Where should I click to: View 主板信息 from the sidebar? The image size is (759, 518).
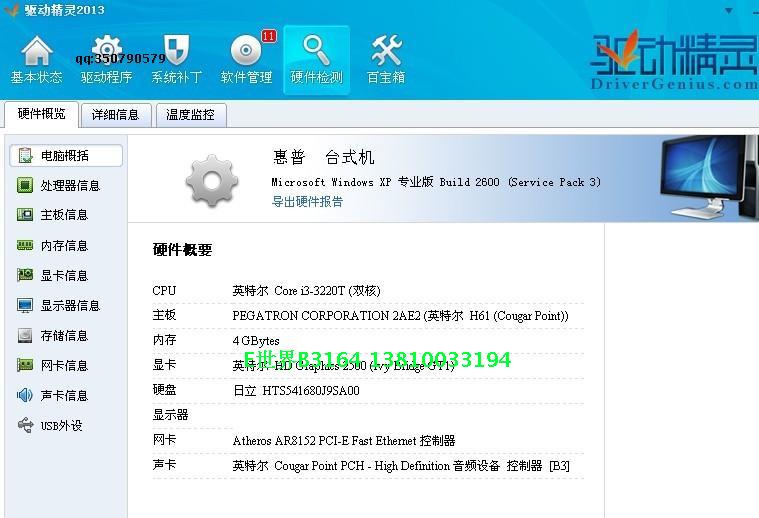(64, 215)
